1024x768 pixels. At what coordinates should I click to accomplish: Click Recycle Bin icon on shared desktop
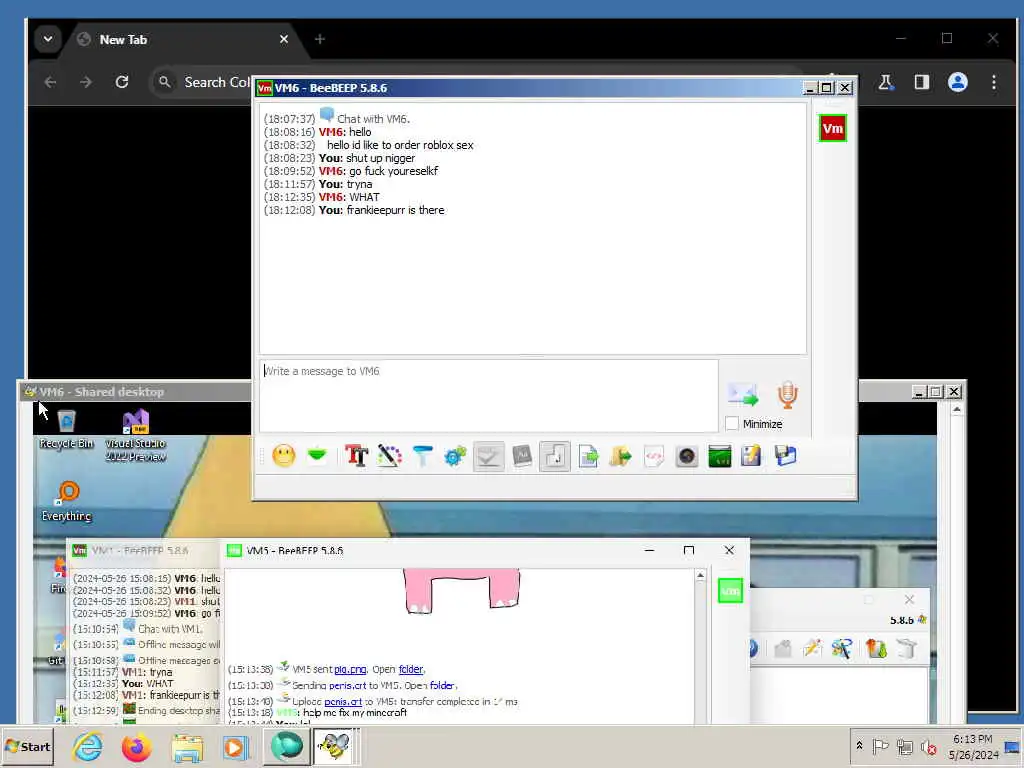pos(66,429)
